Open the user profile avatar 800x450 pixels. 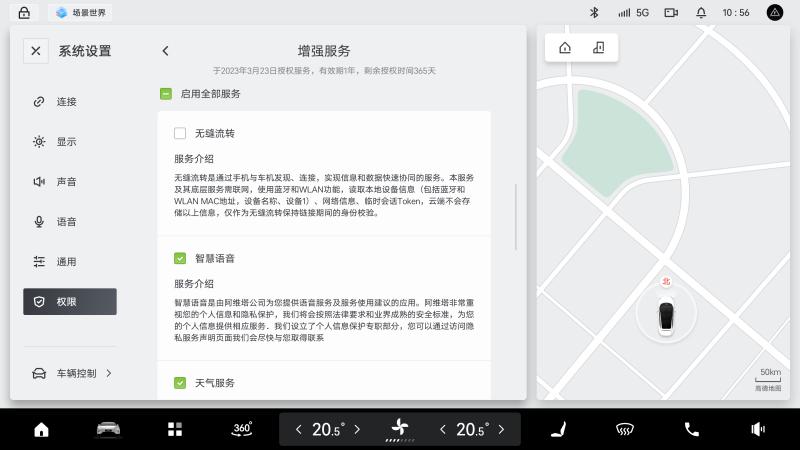click(x=774, y=13)
